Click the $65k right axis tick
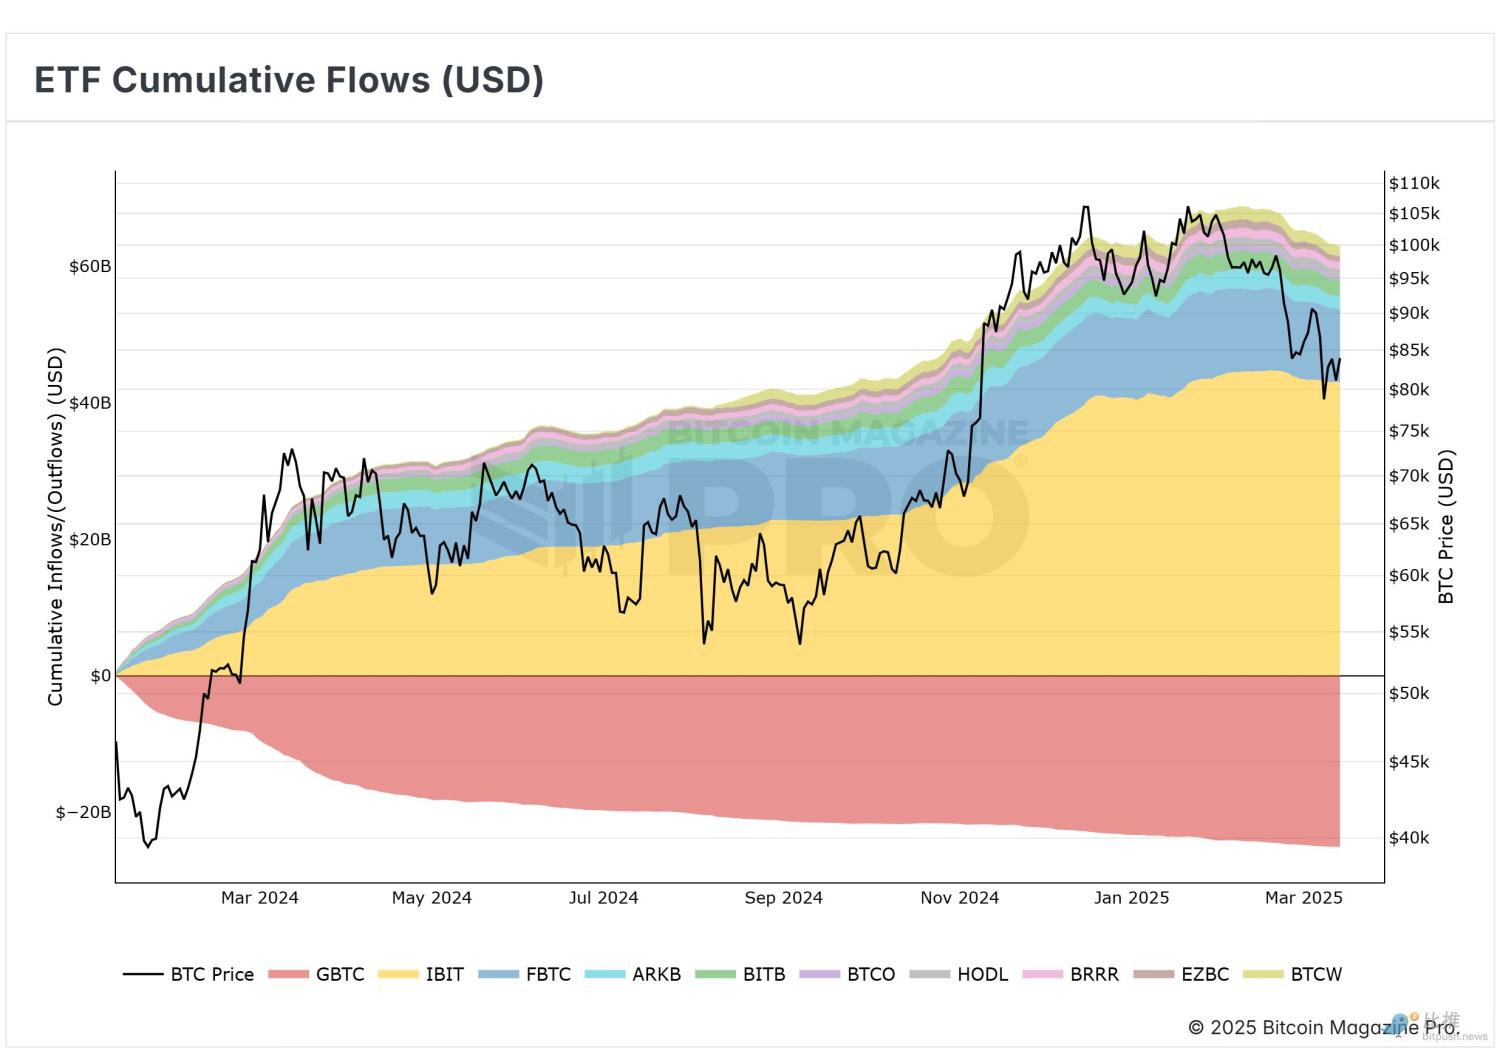Image resolution: width=1500 pixels, height=1053 pixels. [1409, 524]
